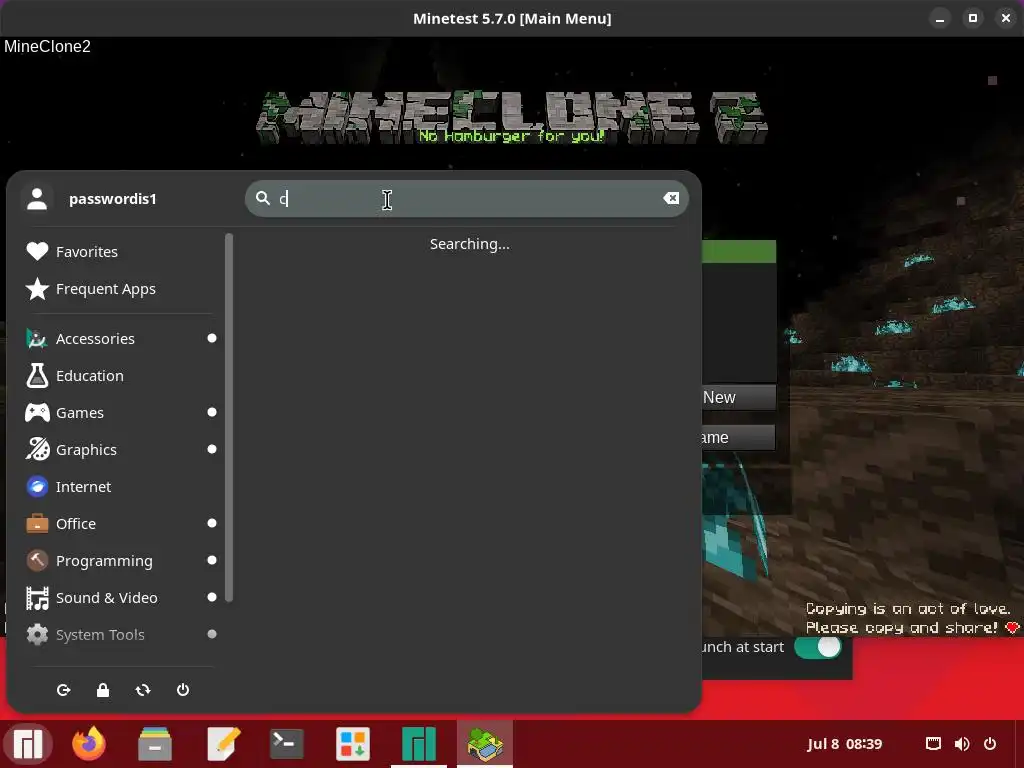The height and width of the screenshot is (768, 1024).
Task: Open the Manjaro application menu button
Action: (x=28, y=744)
